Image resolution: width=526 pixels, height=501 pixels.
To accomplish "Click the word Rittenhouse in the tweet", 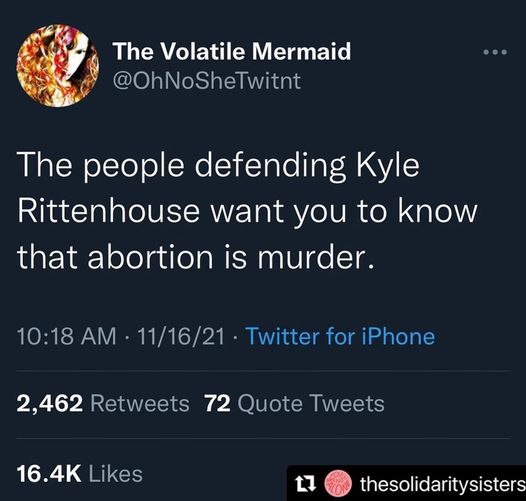I will tap(108, 212).
